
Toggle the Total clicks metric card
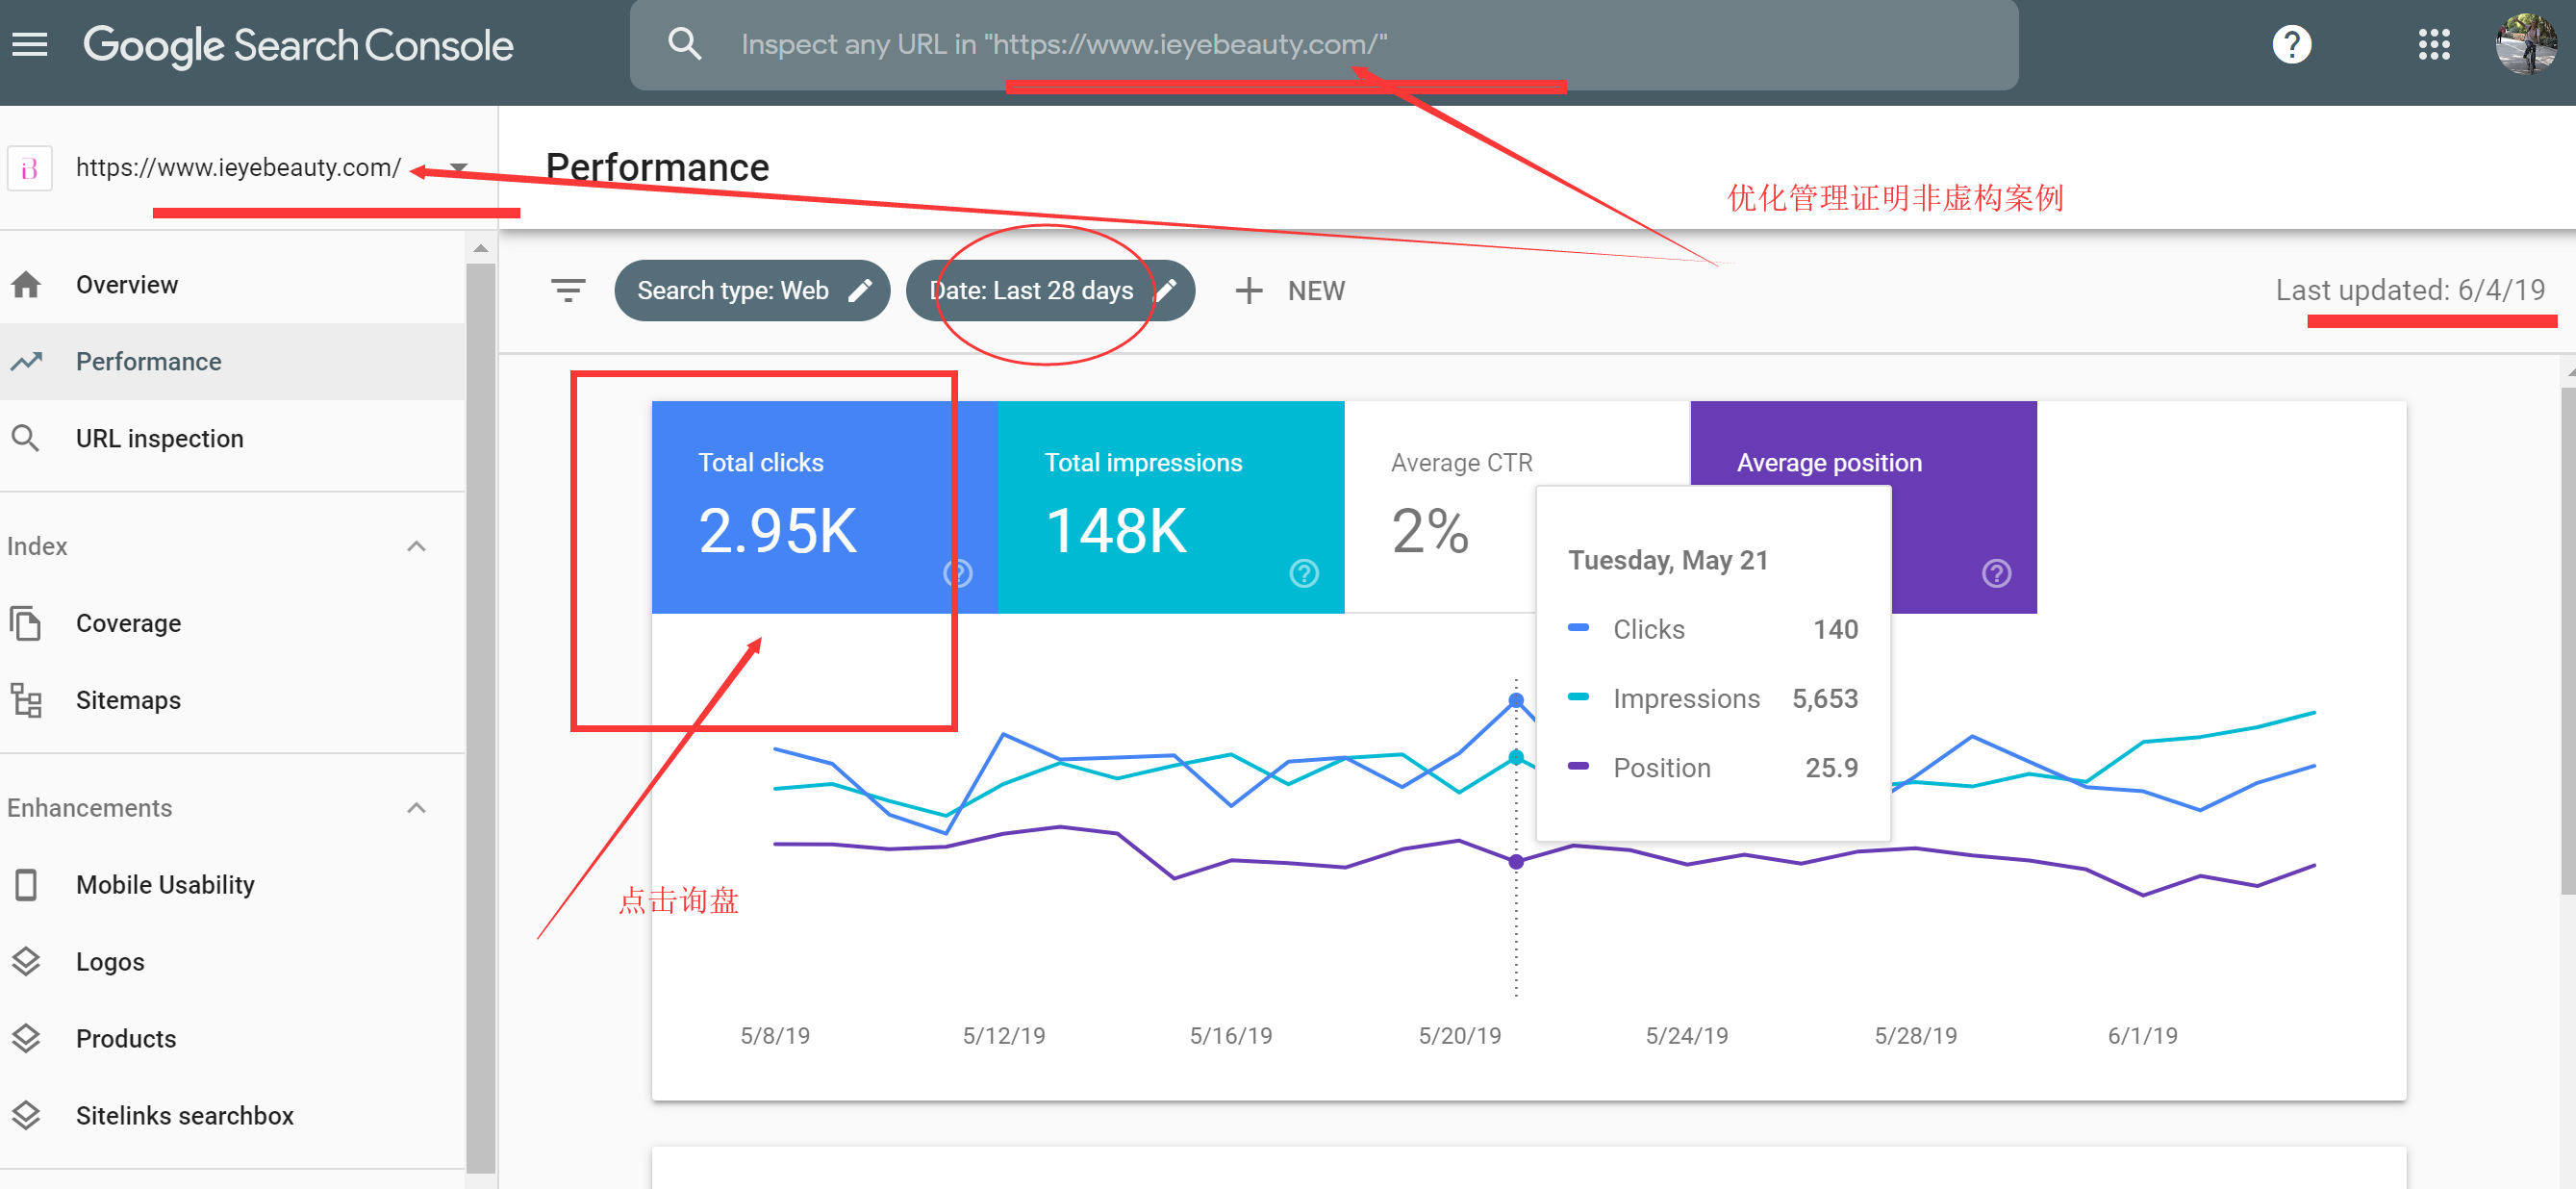824,508
